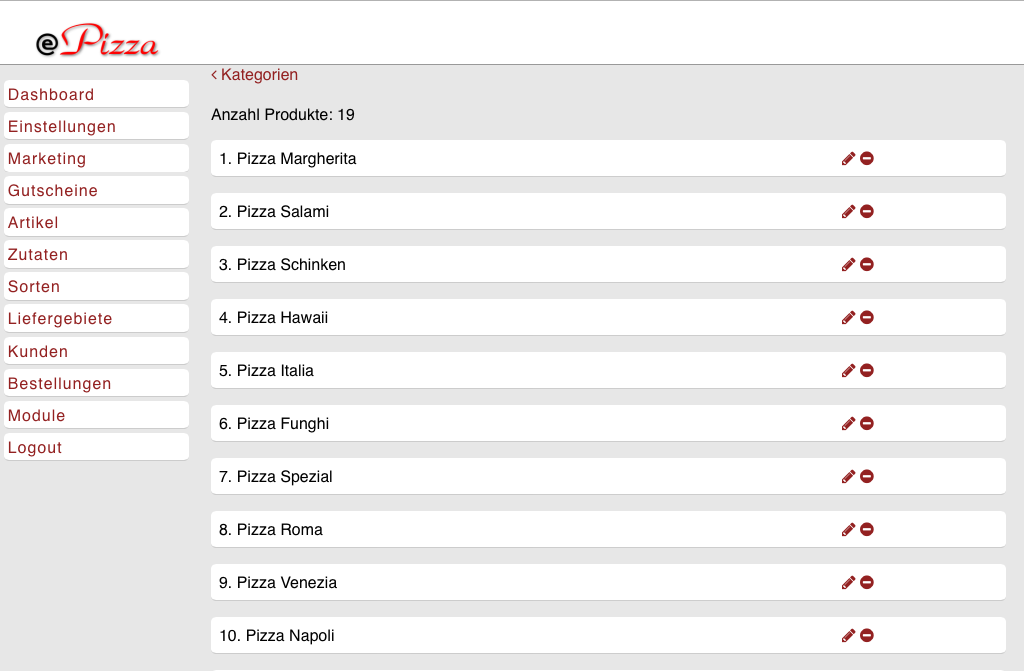
Task: Edit Pizza Margherita with pencil icon
Action: point(848,158)
